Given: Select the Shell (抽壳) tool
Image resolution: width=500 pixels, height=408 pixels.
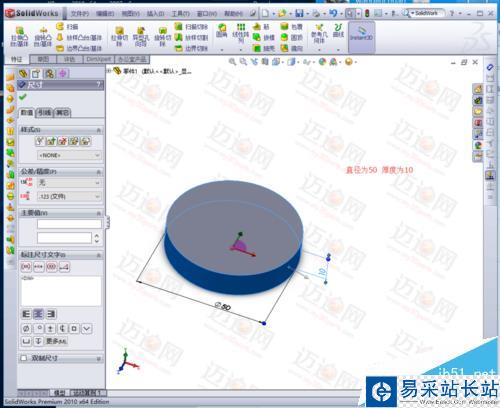Looking at the screenshot, I should (263, 48).
